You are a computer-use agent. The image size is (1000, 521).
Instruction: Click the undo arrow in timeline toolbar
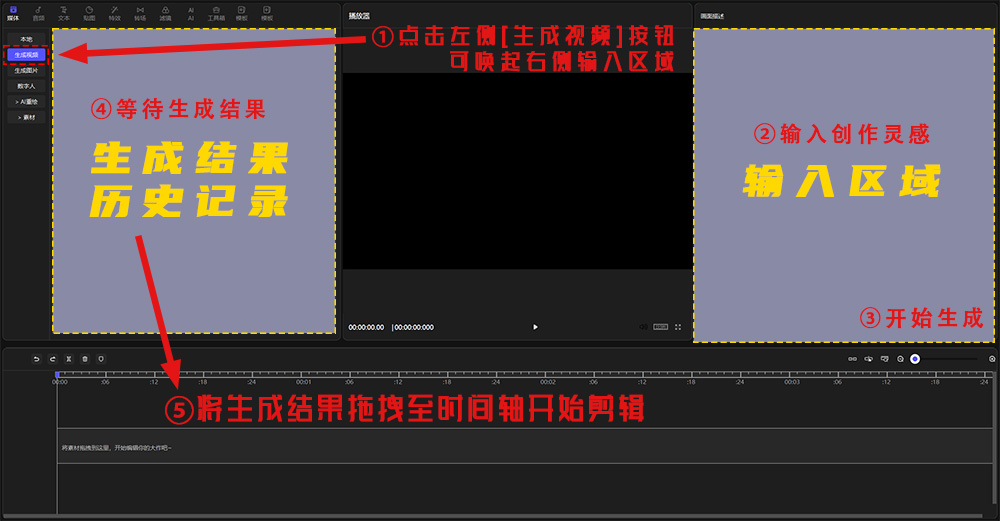[37, 358]
